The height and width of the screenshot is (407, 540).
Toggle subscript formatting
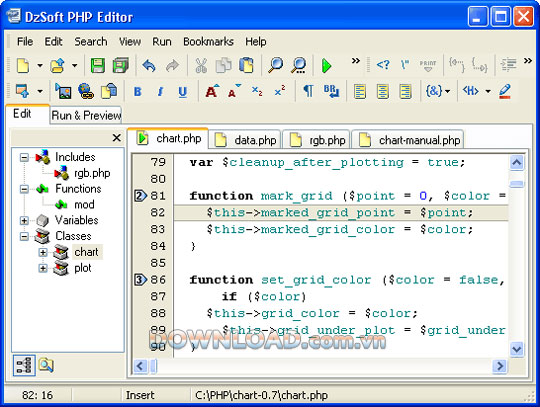(x=257, y=91)
